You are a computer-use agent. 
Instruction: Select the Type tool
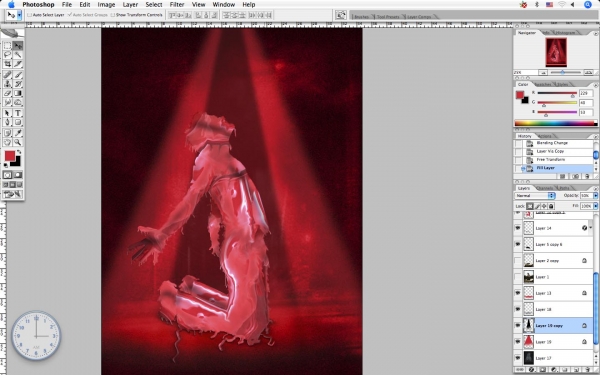pos(18,113)
